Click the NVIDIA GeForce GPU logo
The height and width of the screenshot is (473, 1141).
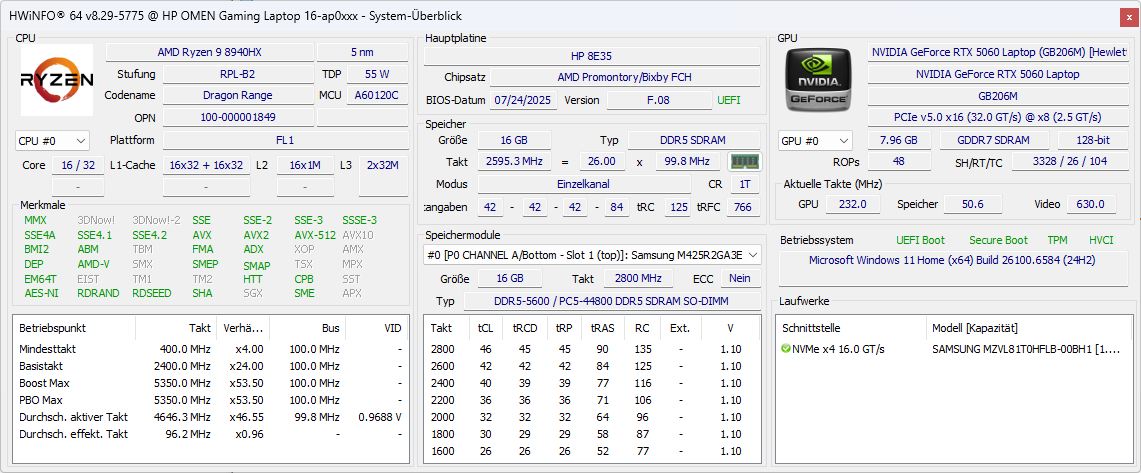[818, 81]
